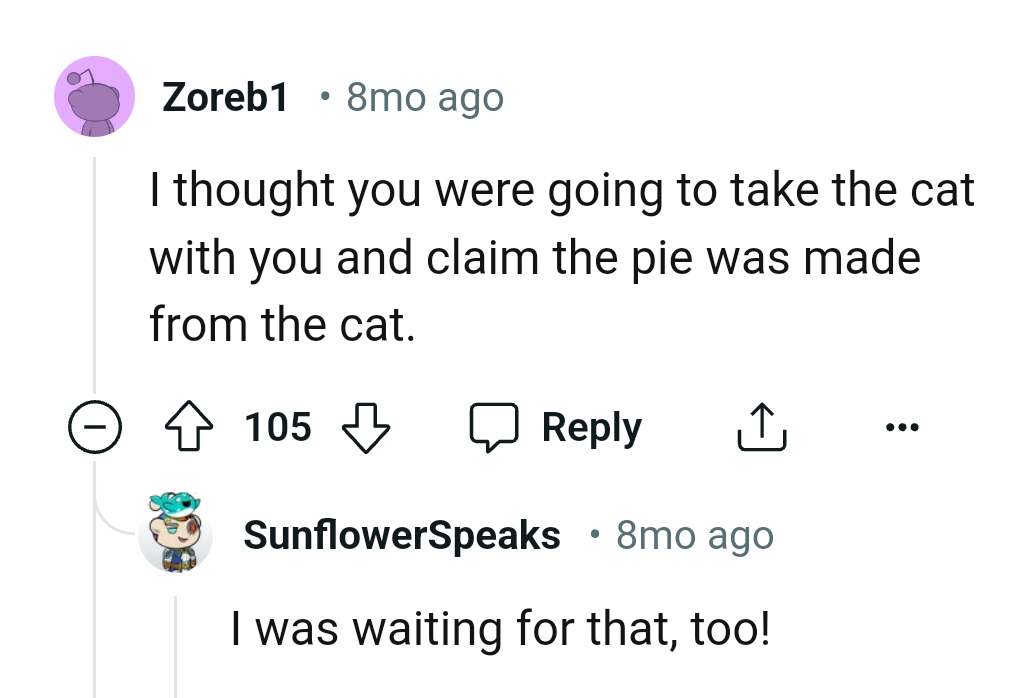Click the thread line beside SunflowerSpeaks' reply
Image resolution: width=1018 pixels, height=698 pixels.
[x=177, y=645]
